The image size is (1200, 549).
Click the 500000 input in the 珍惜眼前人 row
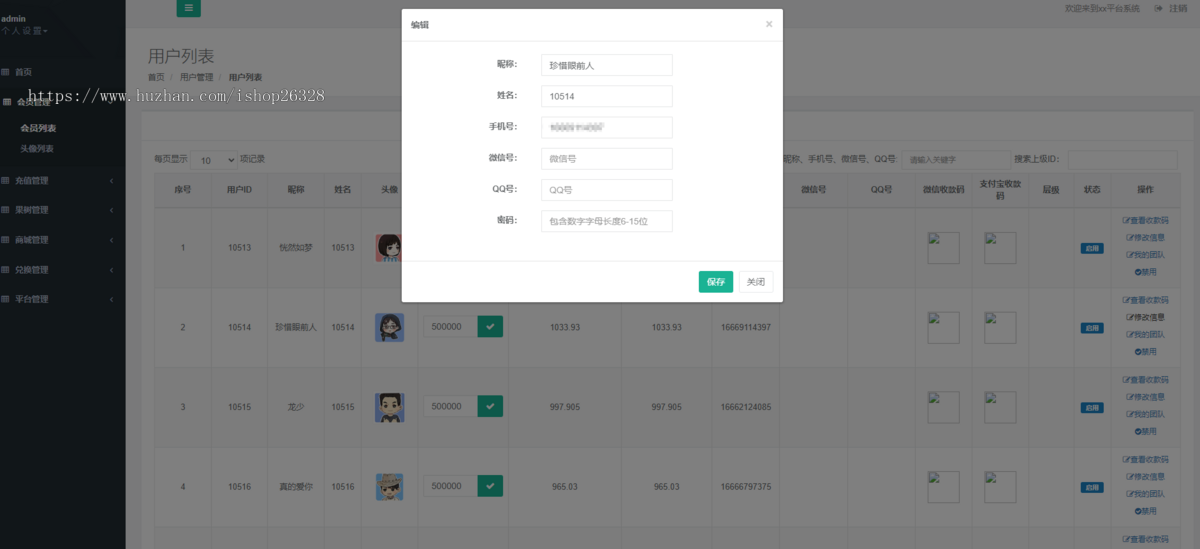tap(450, 326)
